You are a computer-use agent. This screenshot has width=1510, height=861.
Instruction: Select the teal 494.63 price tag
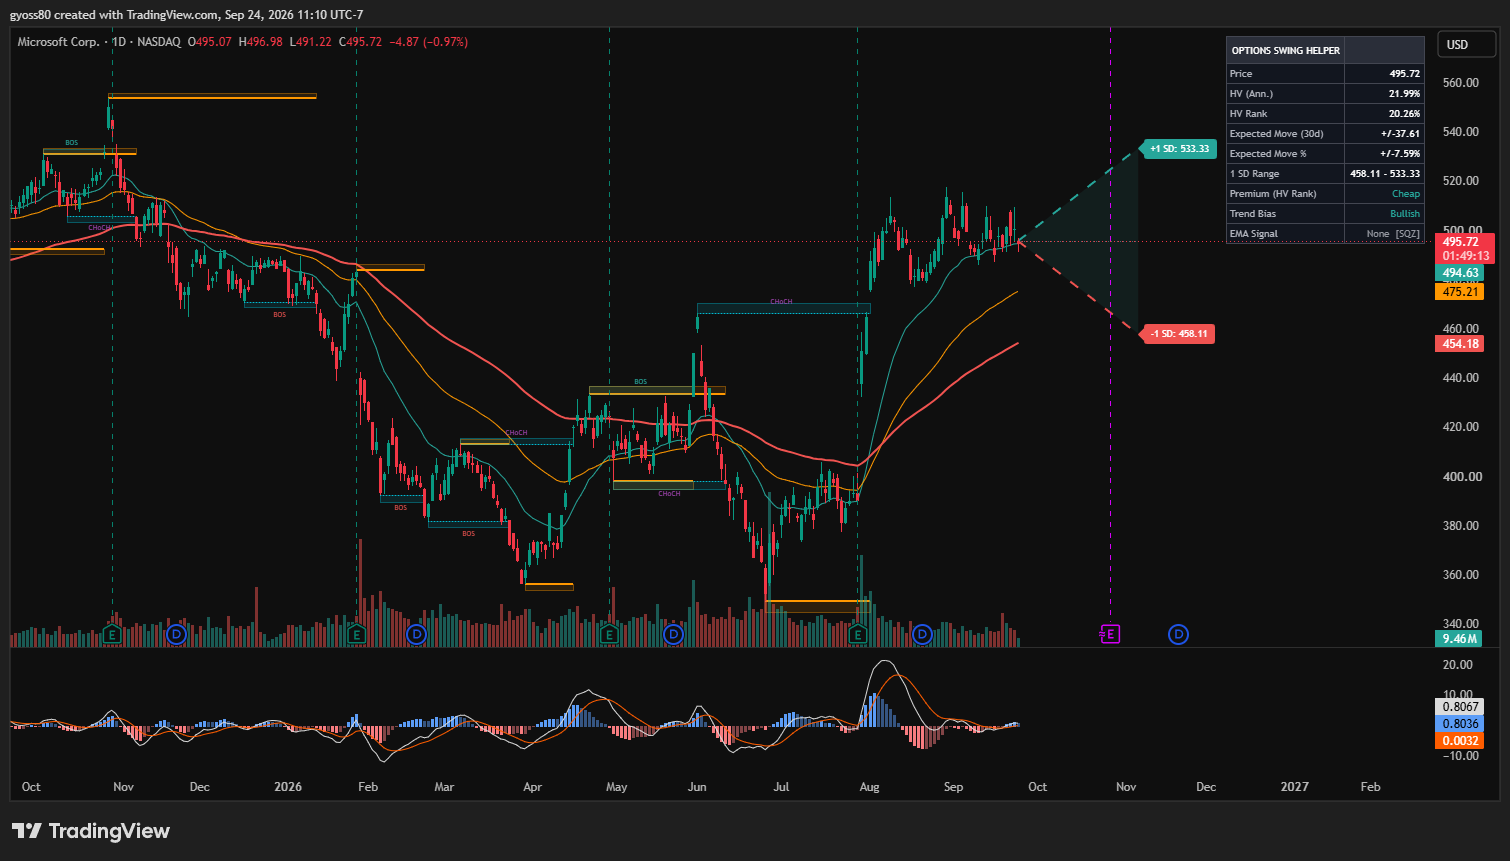(x=1460, y=273)
